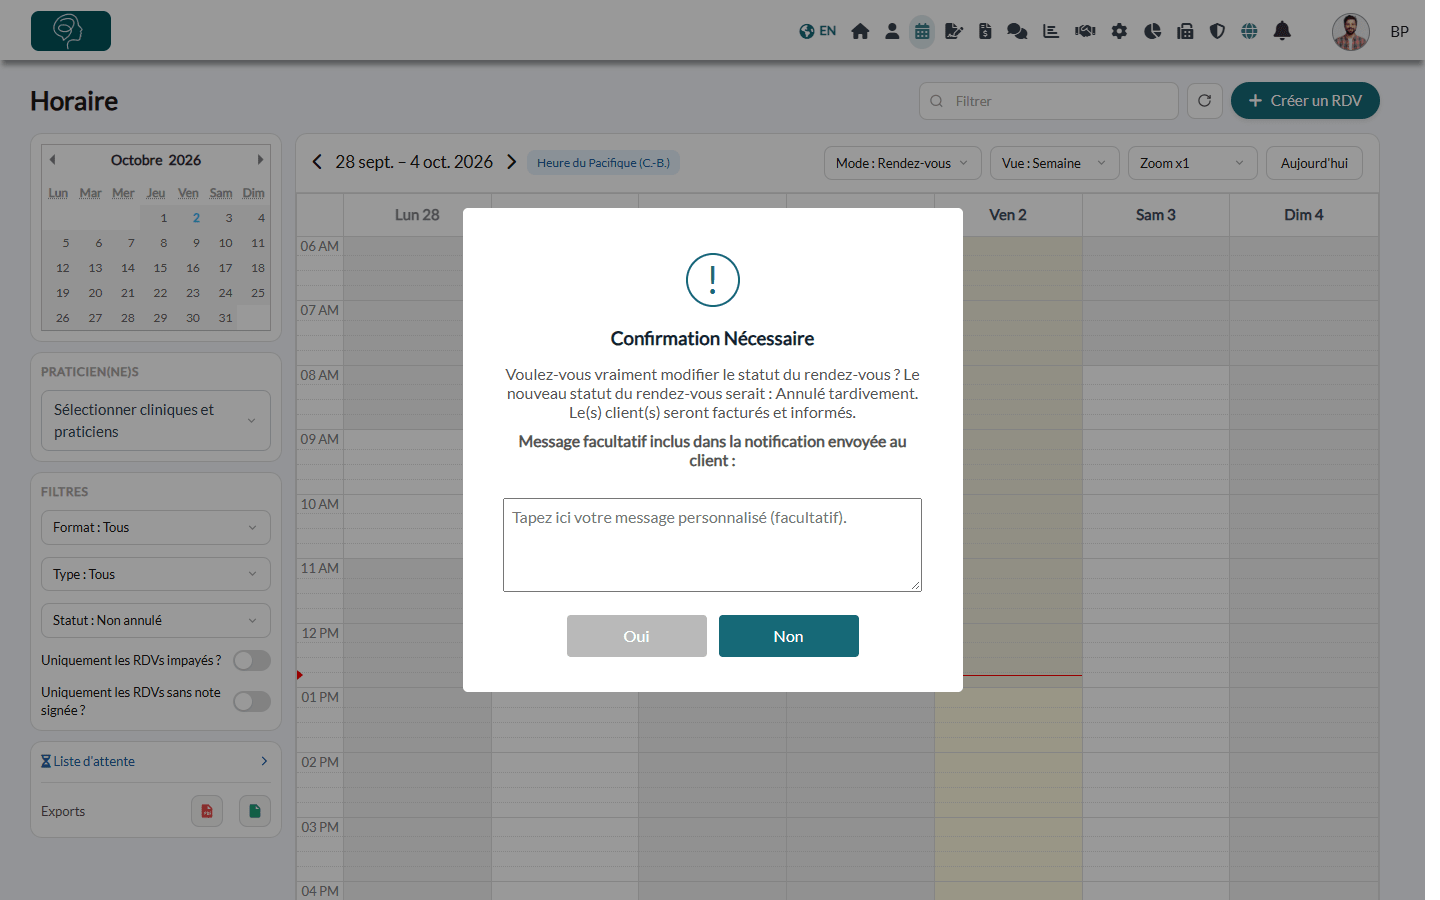Open the chat messages icon
The image size is (1440, 900).
pyautogui.click(x=1017, y=31)
